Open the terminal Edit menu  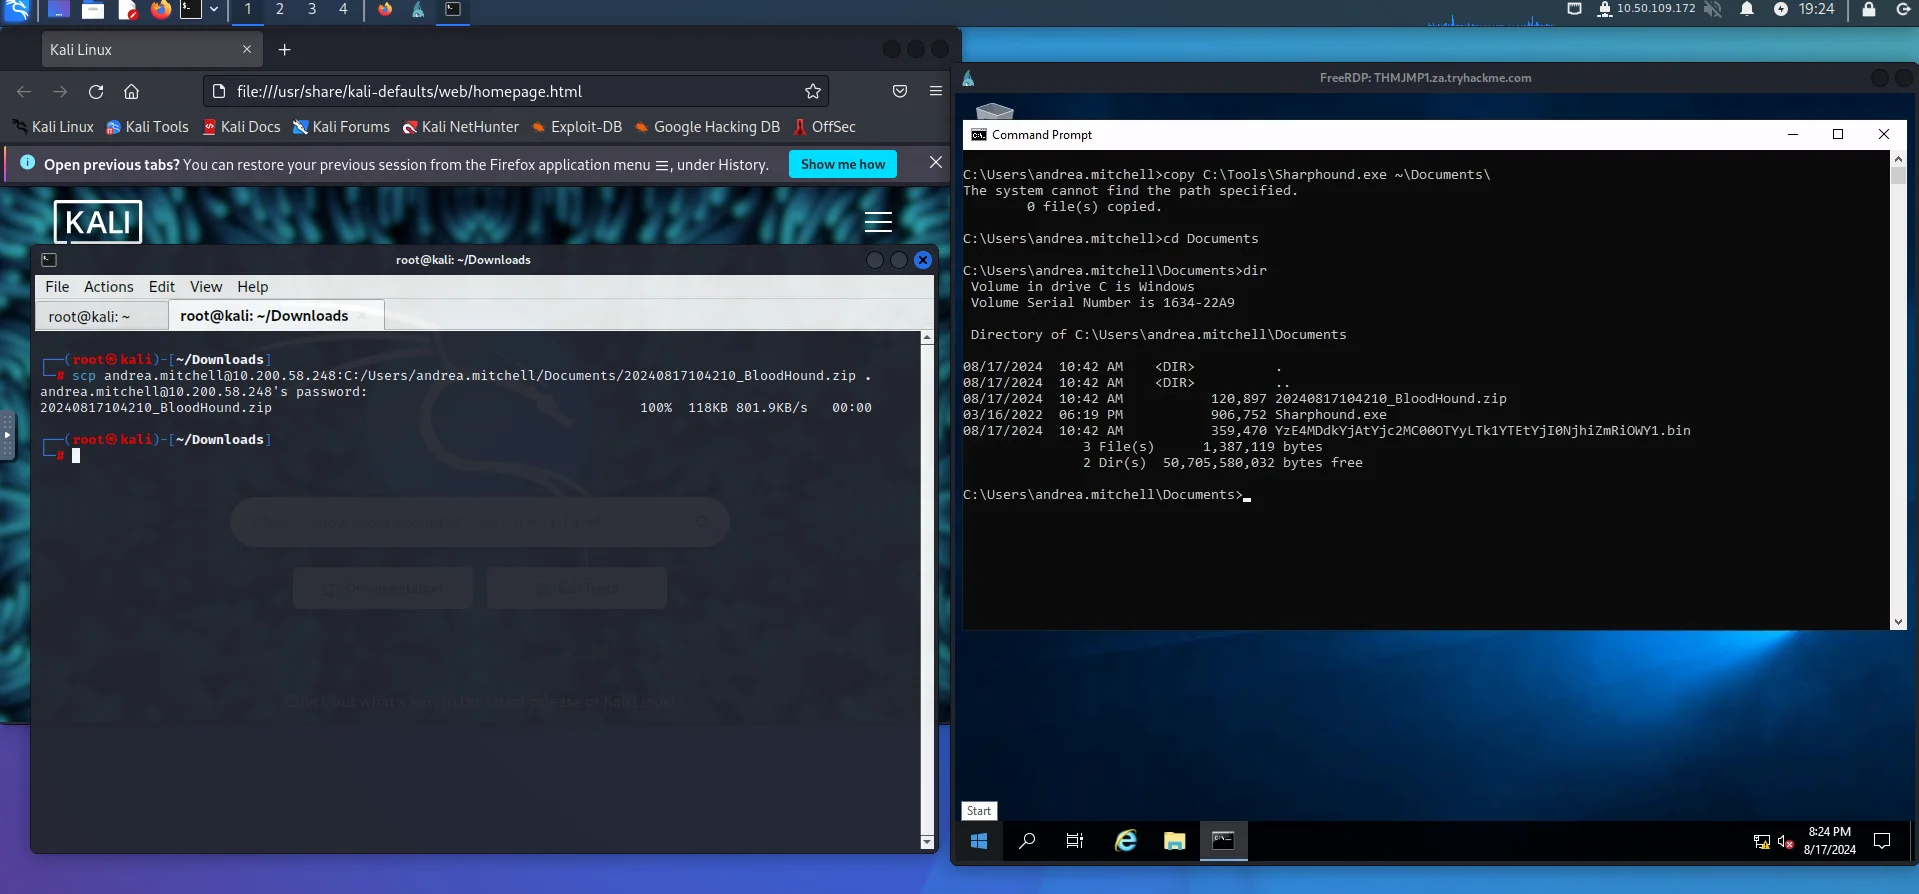[x=162, y=287]
